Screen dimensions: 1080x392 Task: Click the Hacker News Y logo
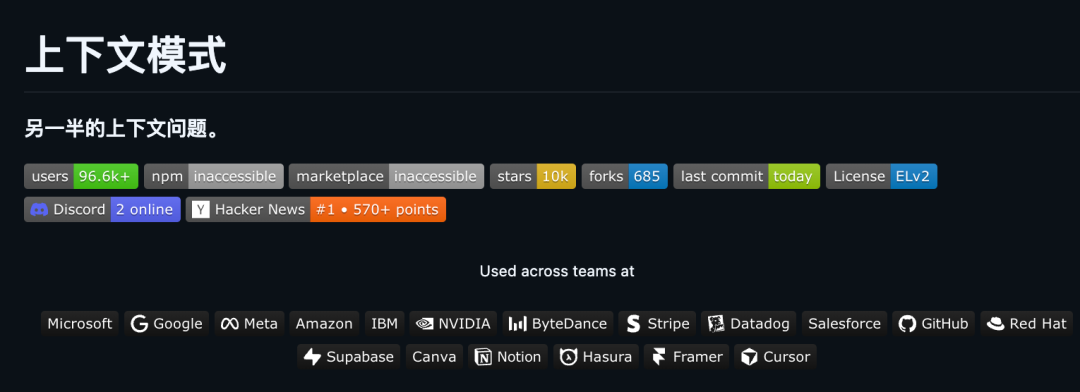[x=200, y=209]
